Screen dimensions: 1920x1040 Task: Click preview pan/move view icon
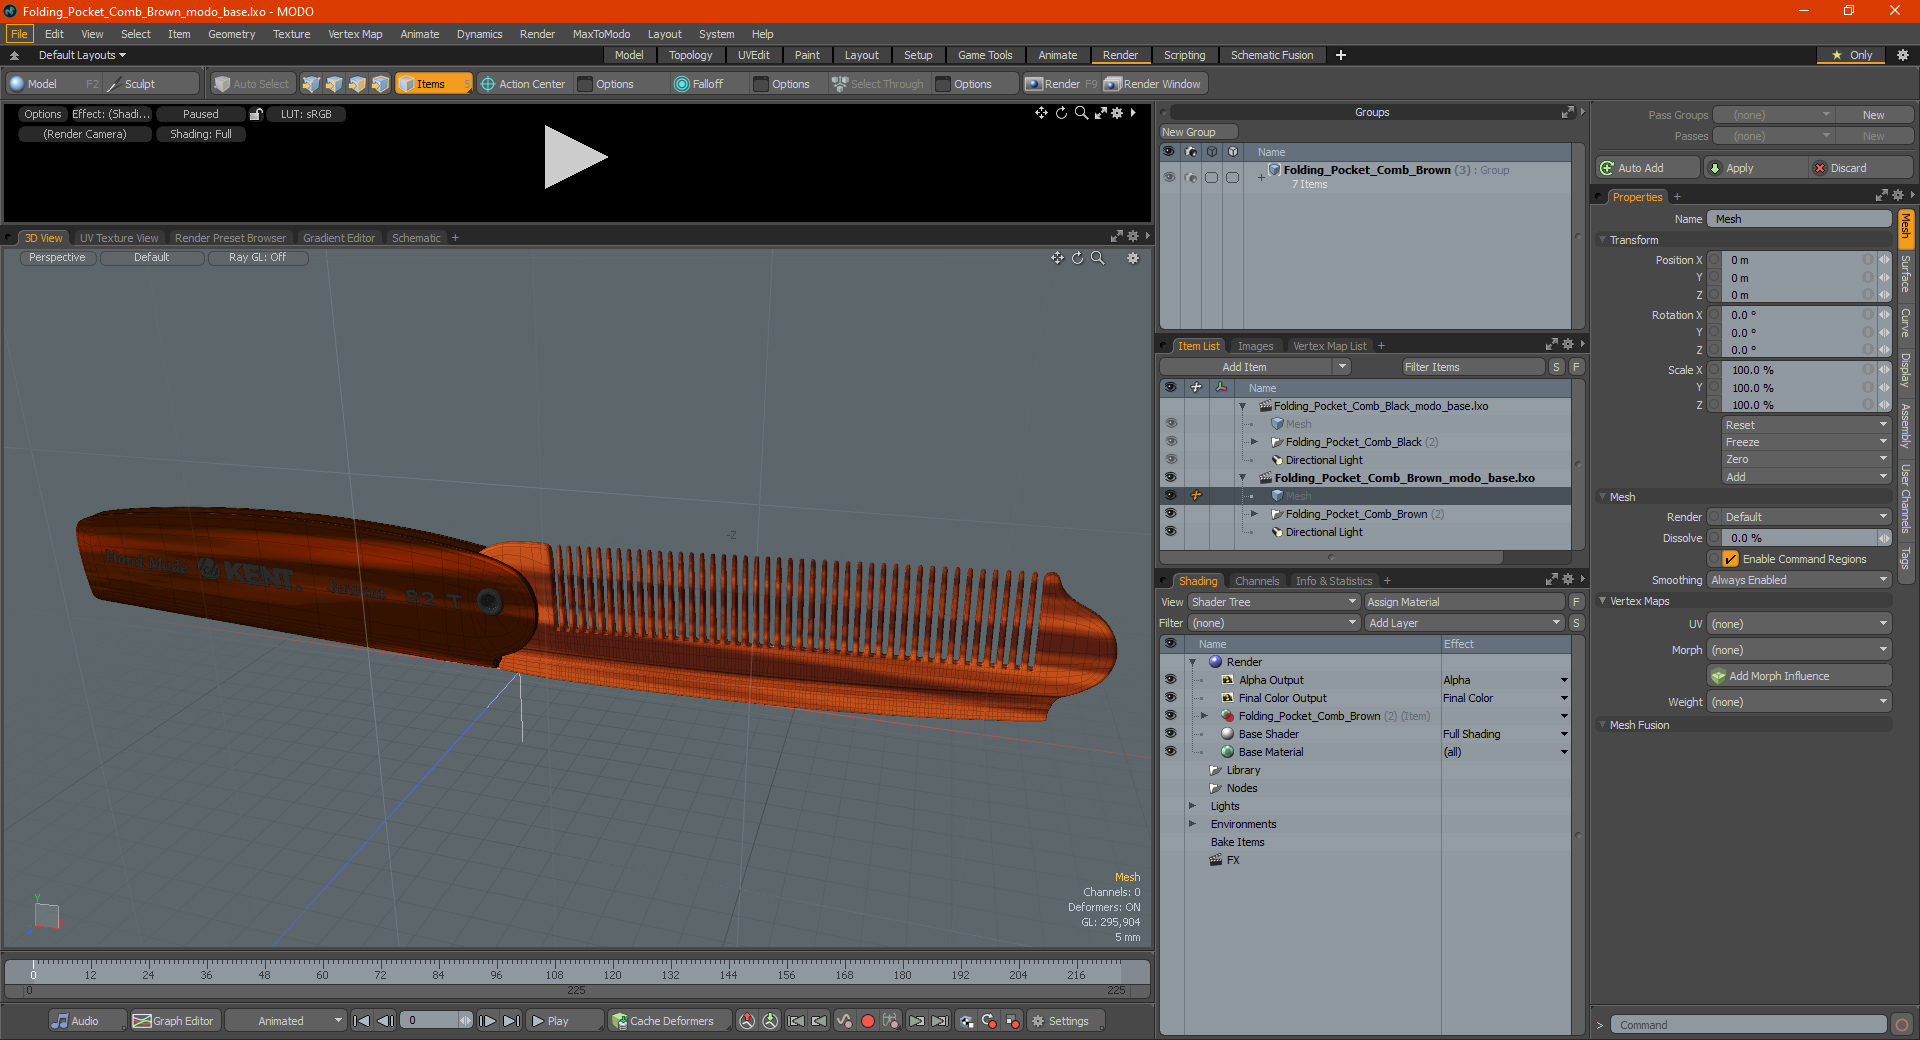pos(1041,113)
